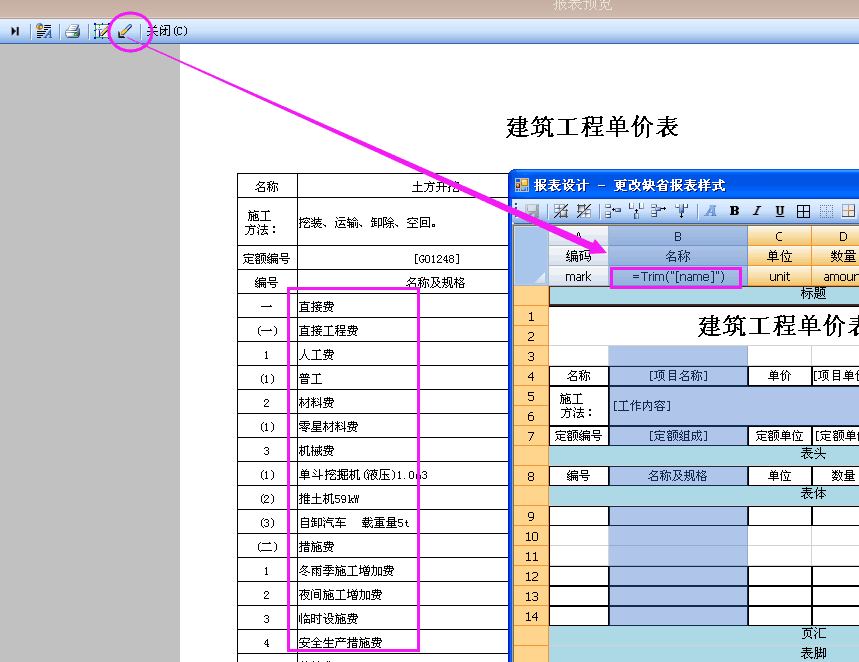Select the =Trim("[name]") formula cell
859x662 pixels.
[x=678, y=277]
